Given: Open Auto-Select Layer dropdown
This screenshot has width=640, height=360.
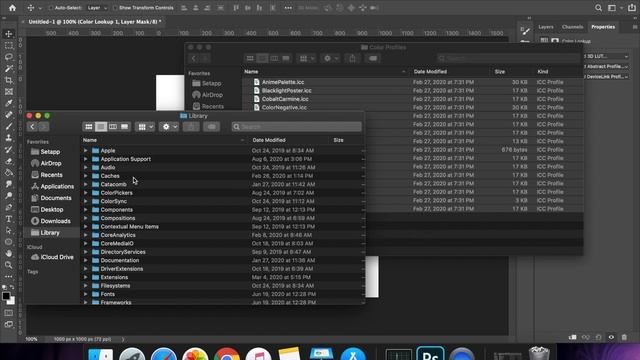Looking at the screenshot, I should [x=97, y=8].
